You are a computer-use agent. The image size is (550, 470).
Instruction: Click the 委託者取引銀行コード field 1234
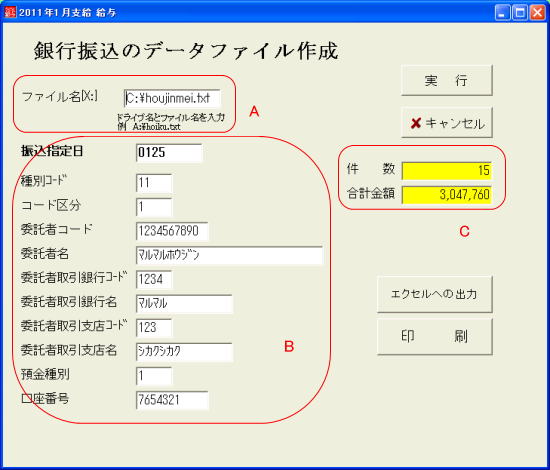coord(154,279)
